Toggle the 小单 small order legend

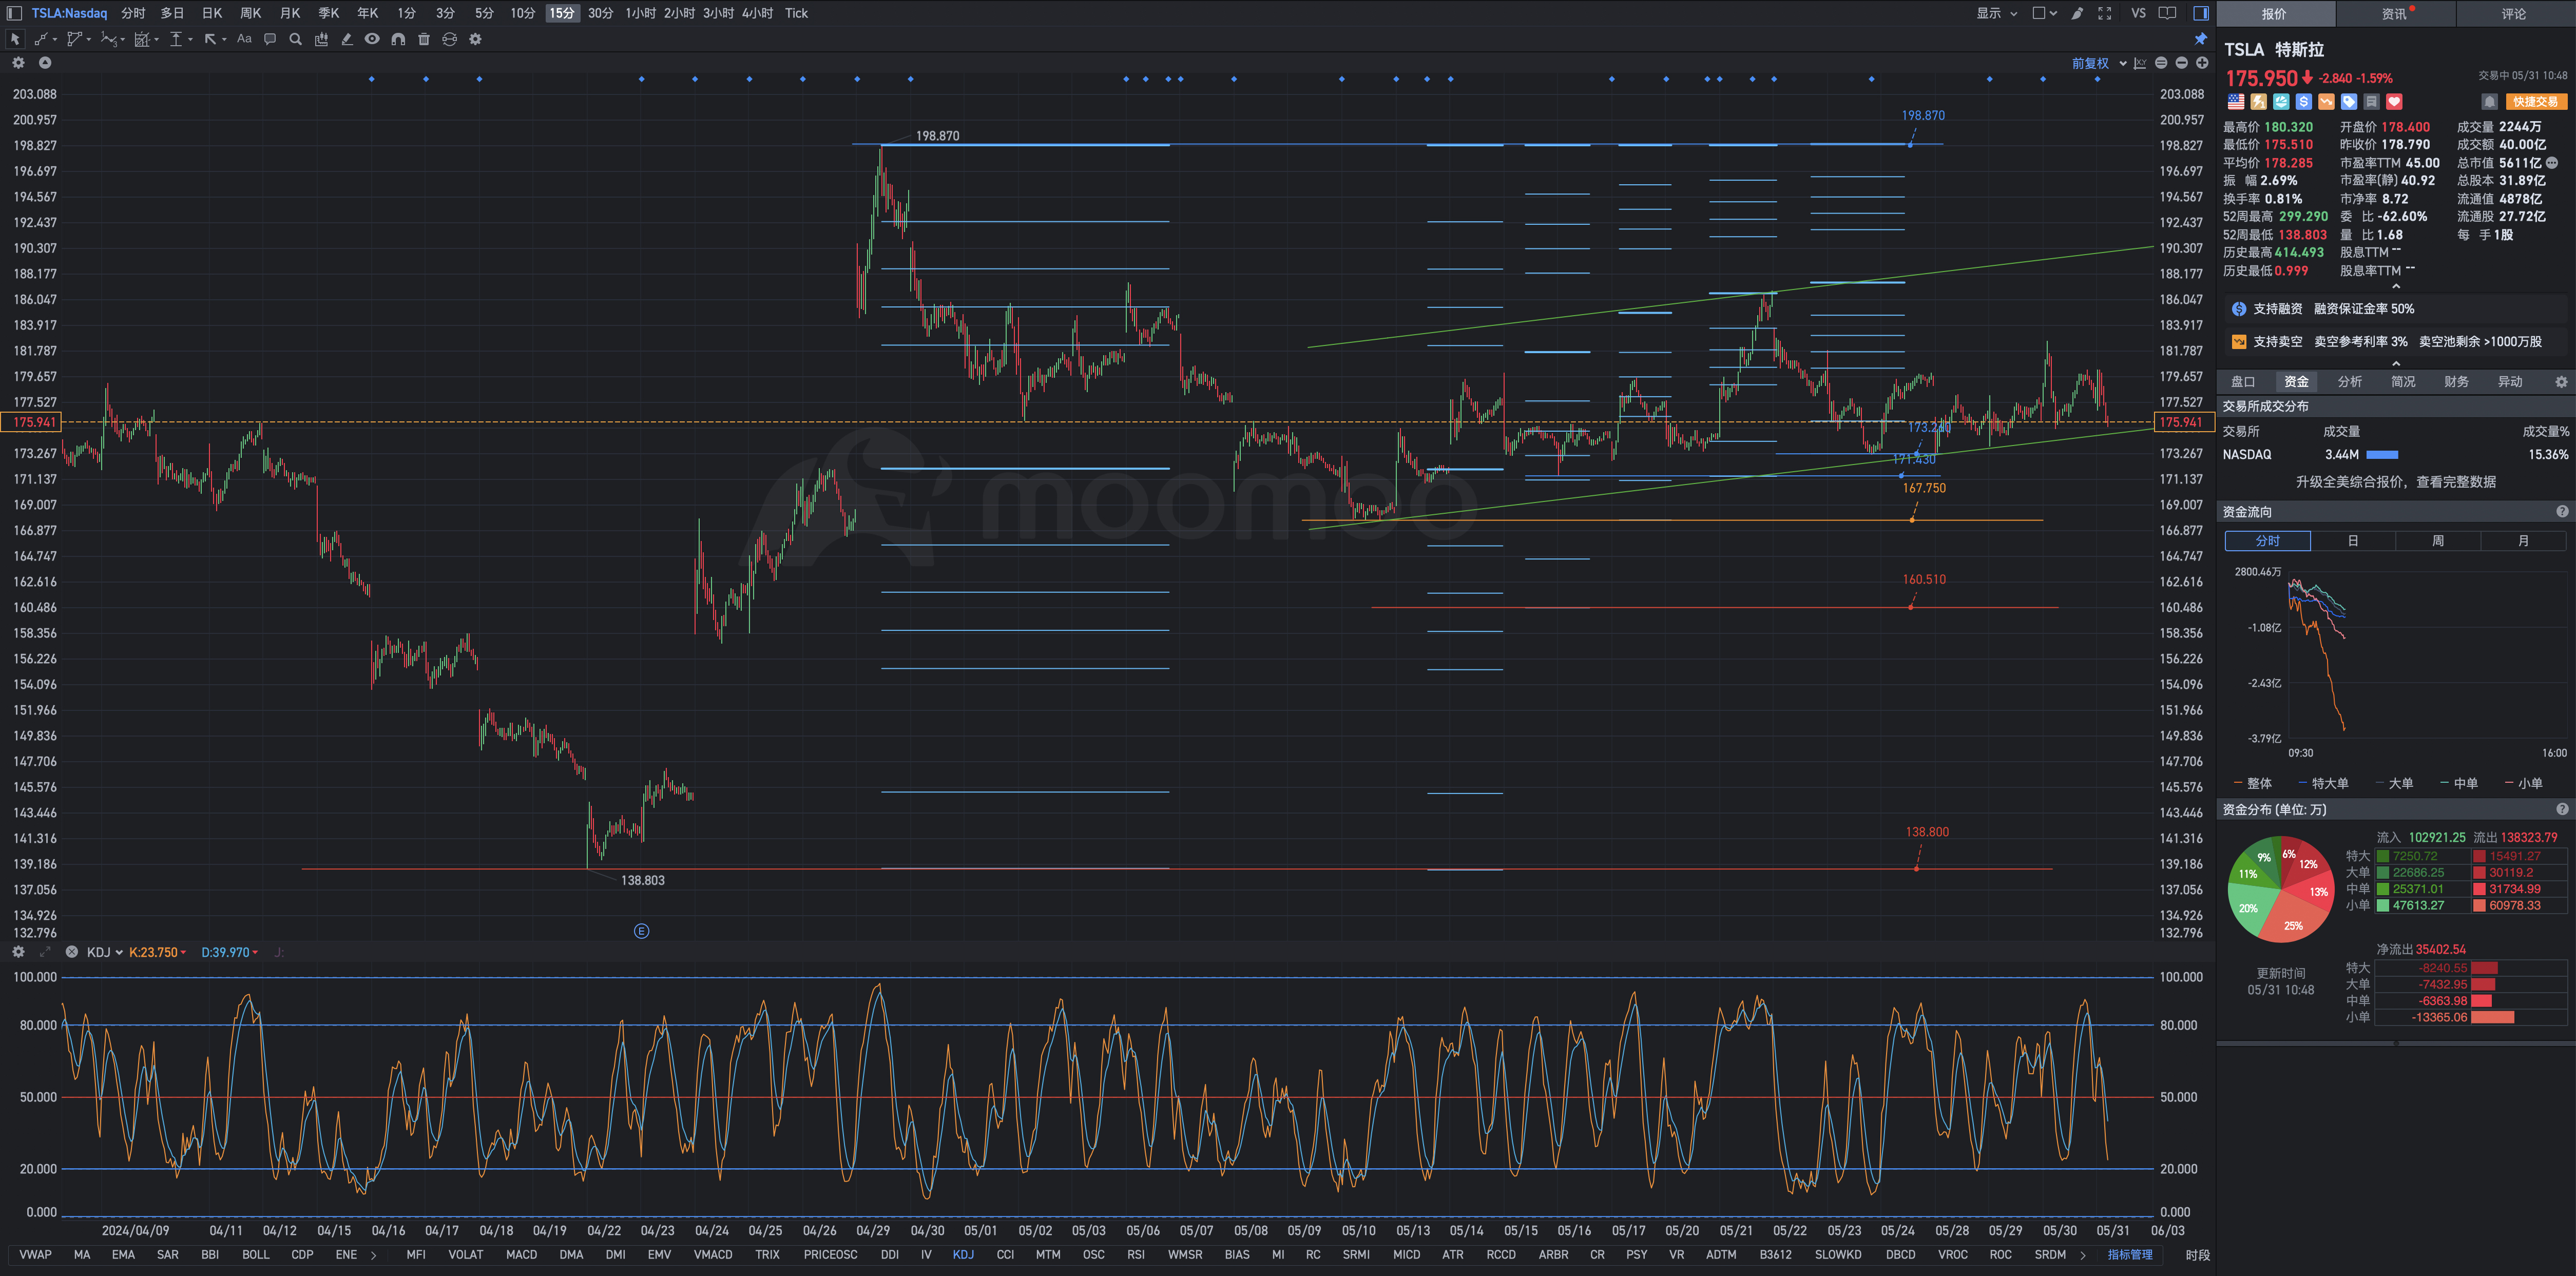pyautogui.click(x=2524, y=784)
